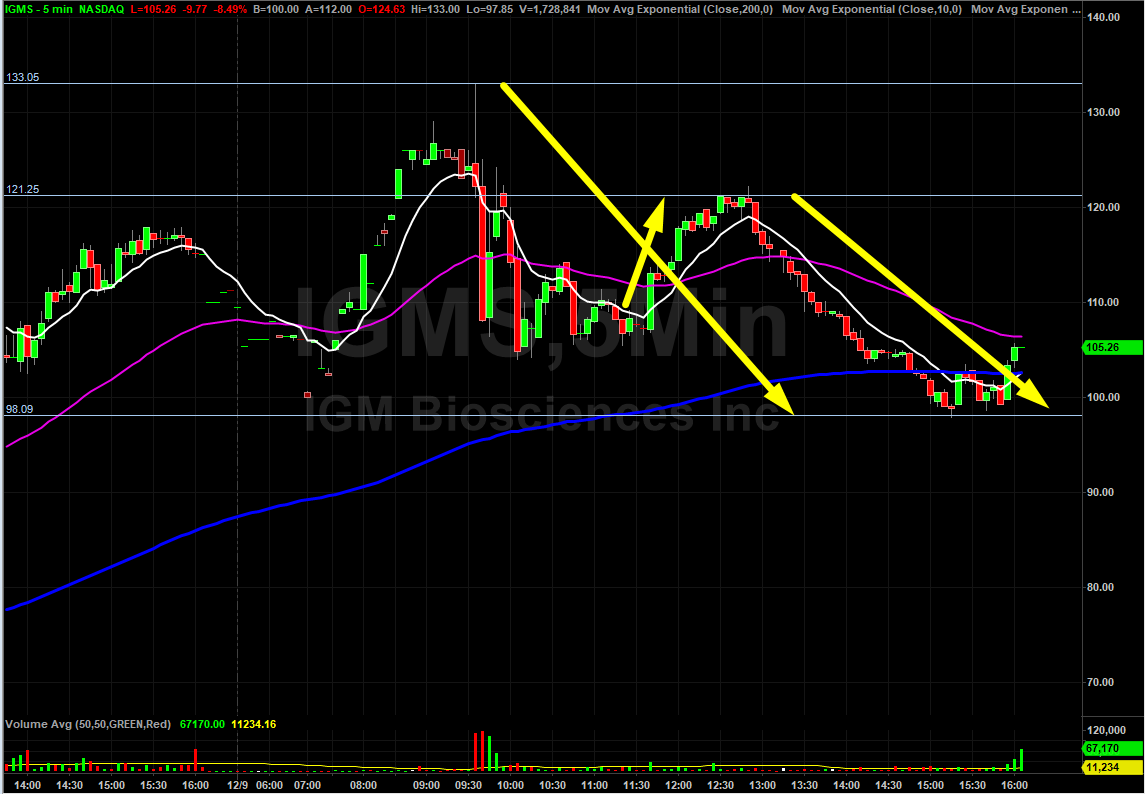Screen dimensions: 1145x794
Task: Select the 98.09 support line label
Action: click(20, 409)
